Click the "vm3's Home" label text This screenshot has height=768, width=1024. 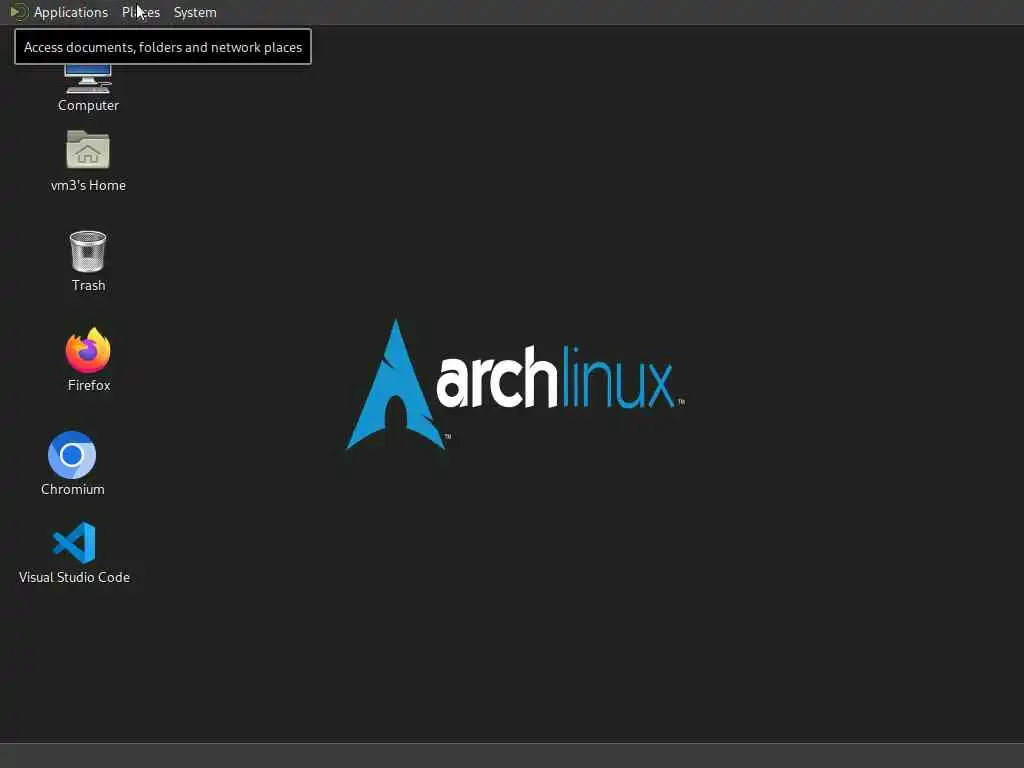(88, 185)
